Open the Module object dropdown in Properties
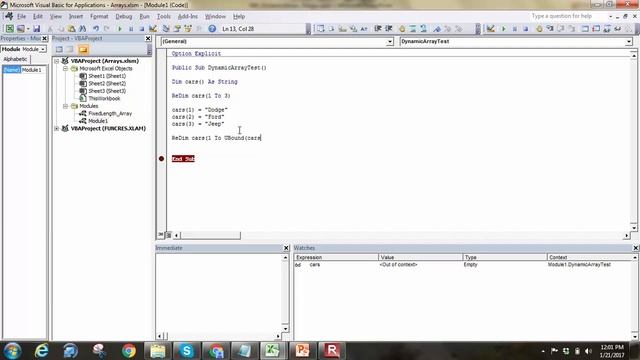The height and width of the screenshot is (360, 640). click(x=43, y=49)
